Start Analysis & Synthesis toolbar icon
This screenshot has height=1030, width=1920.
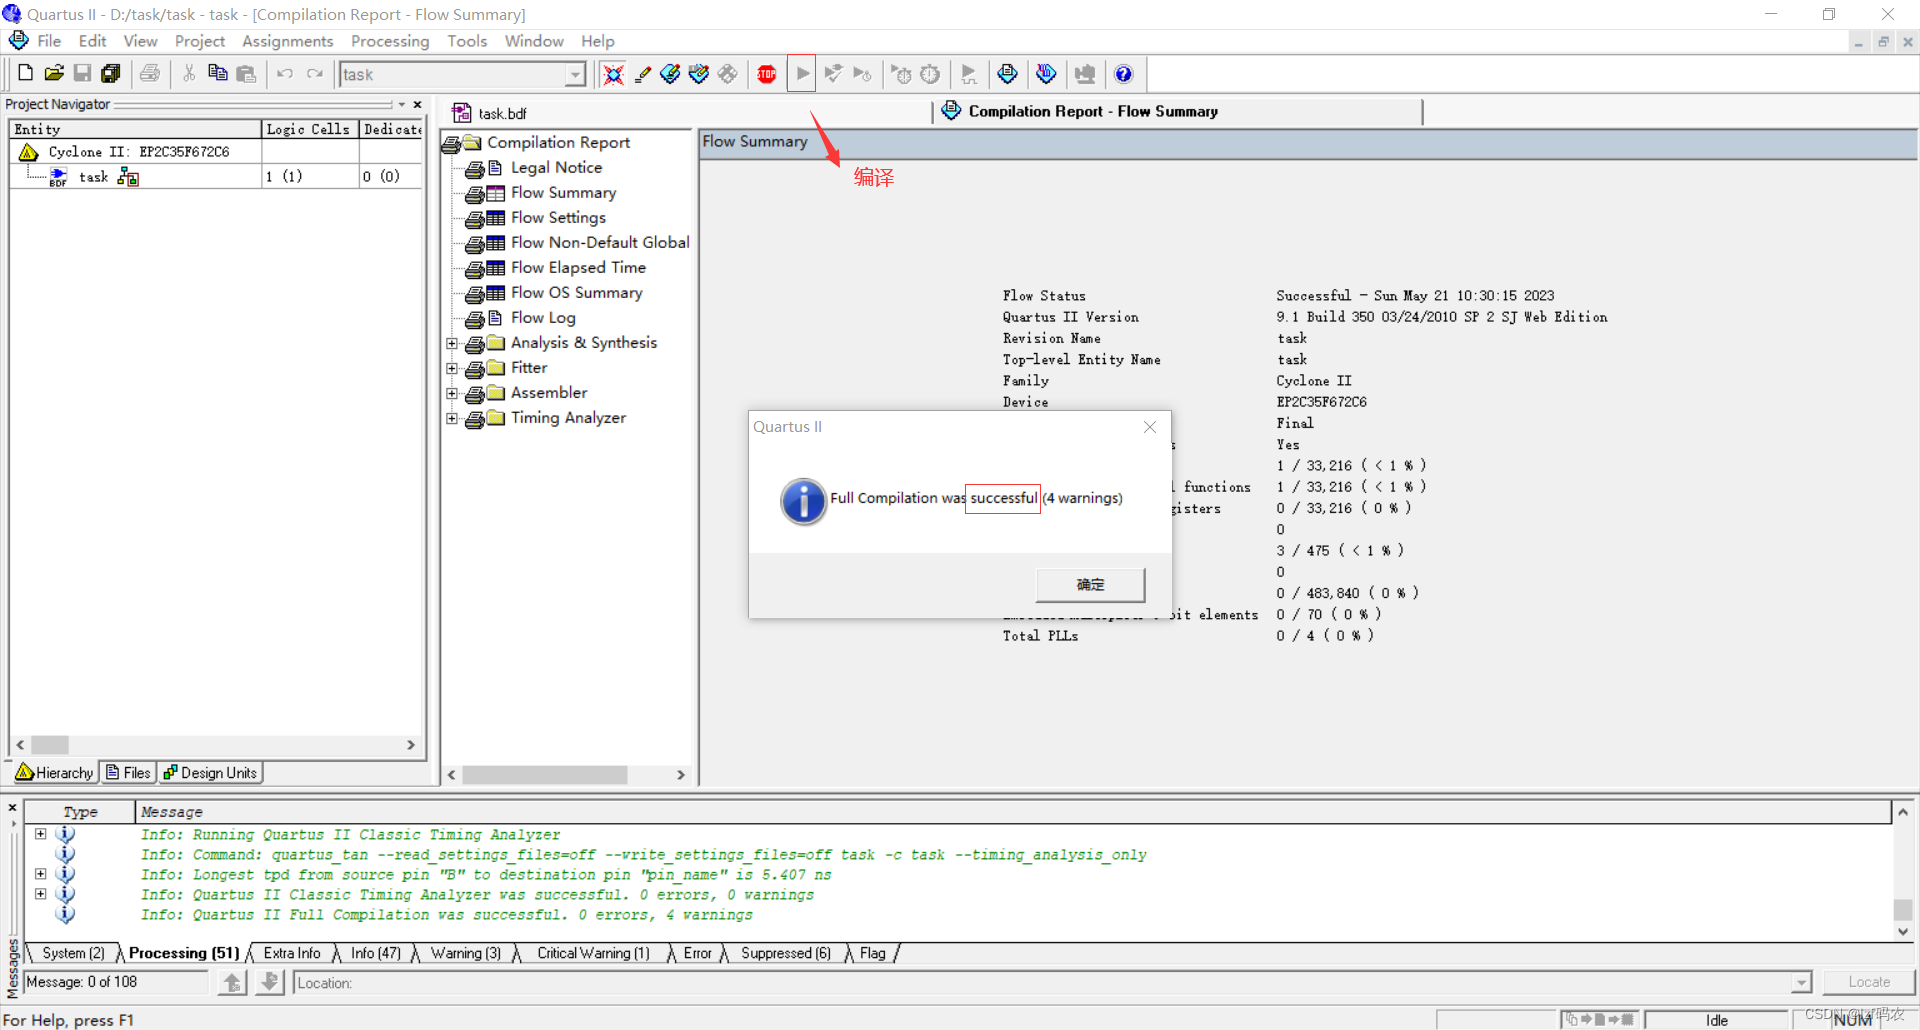833,74
